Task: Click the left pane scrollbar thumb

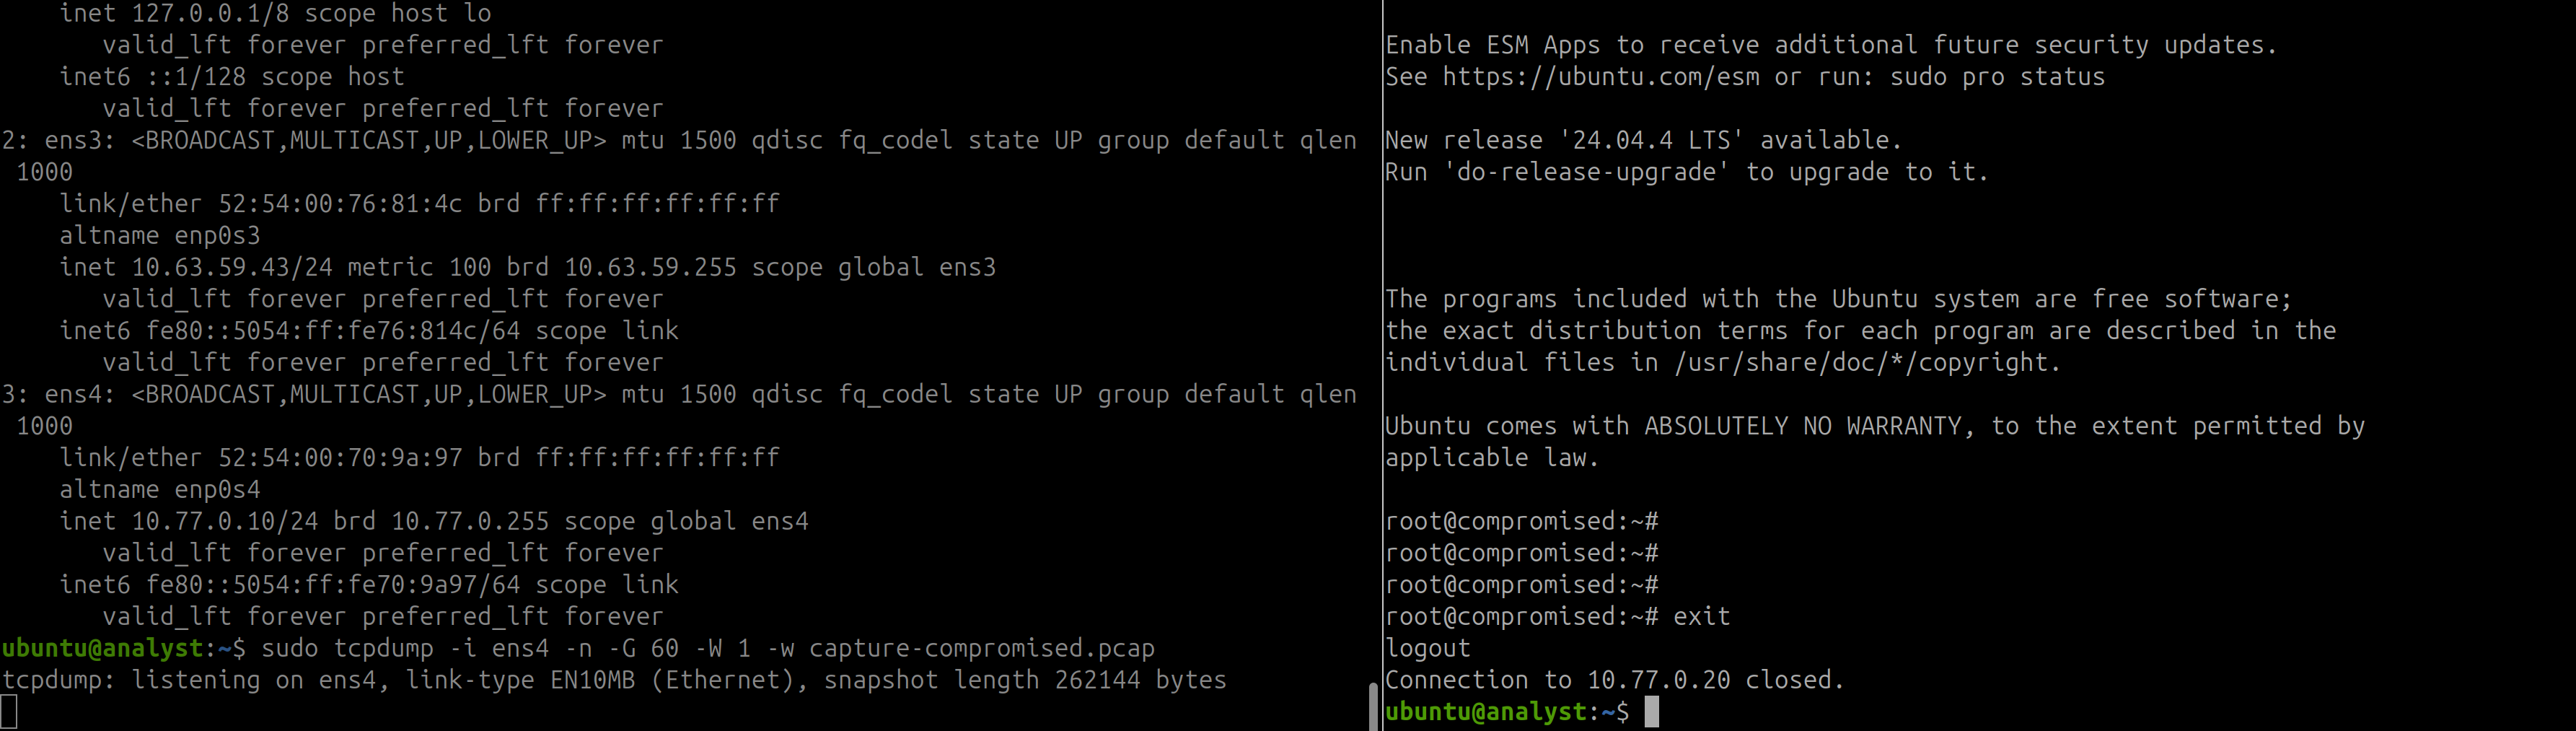Action: click(1372, 706)
